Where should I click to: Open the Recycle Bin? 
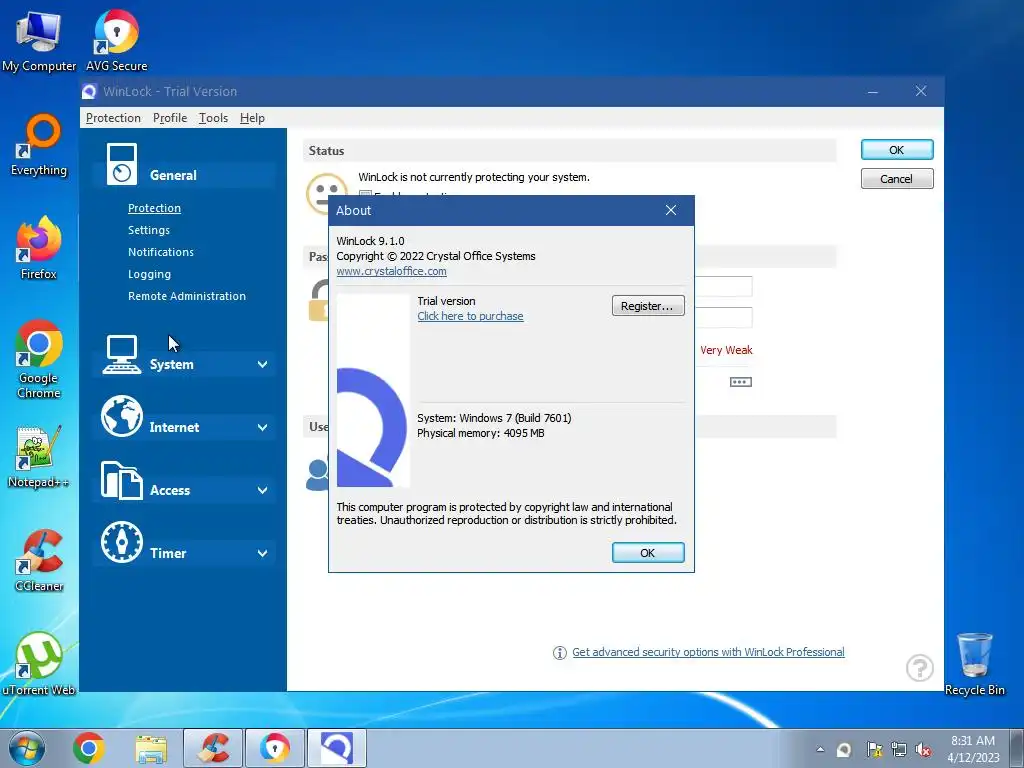(974, 664)
